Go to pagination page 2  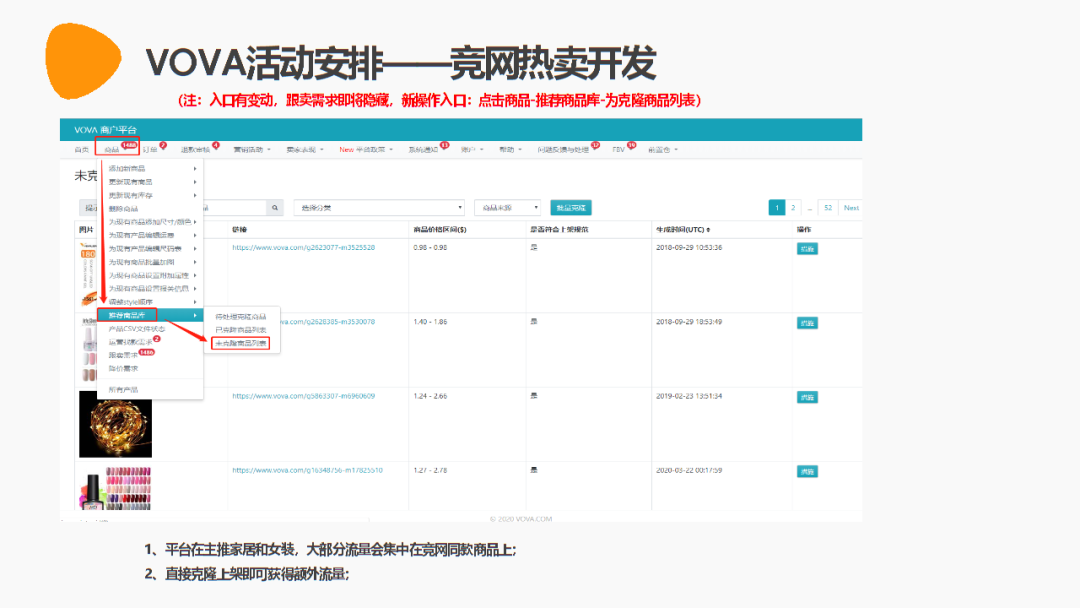(793, 207)
